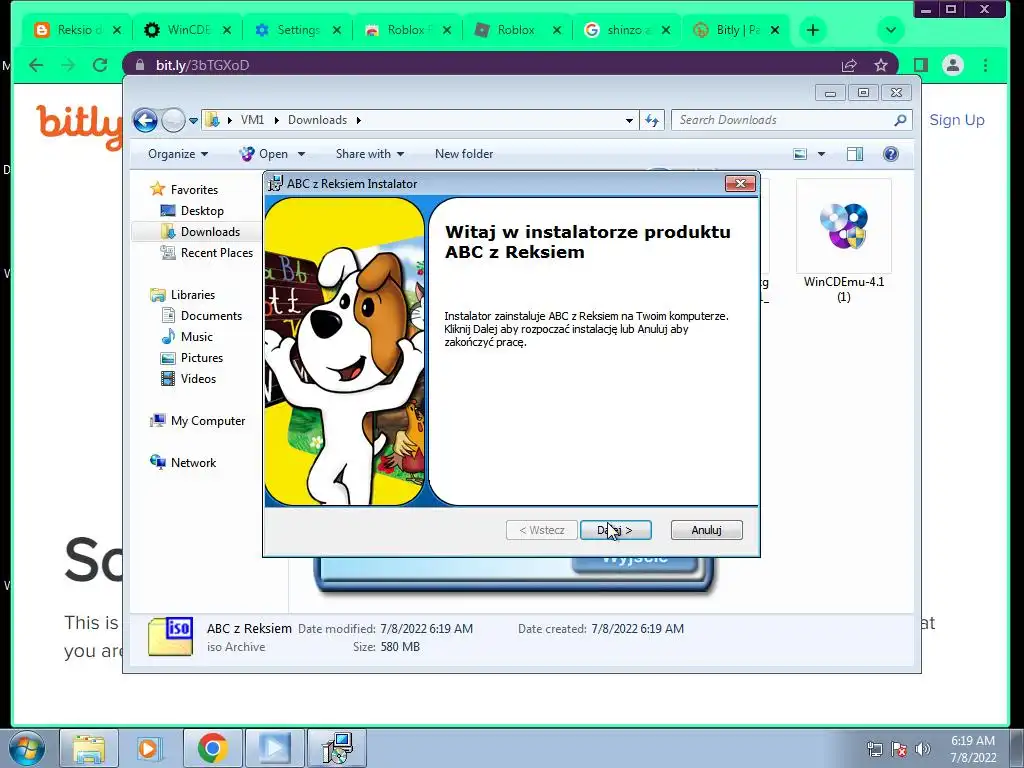
Task: Click New folder in the toolbar
Action: (464, 154)
